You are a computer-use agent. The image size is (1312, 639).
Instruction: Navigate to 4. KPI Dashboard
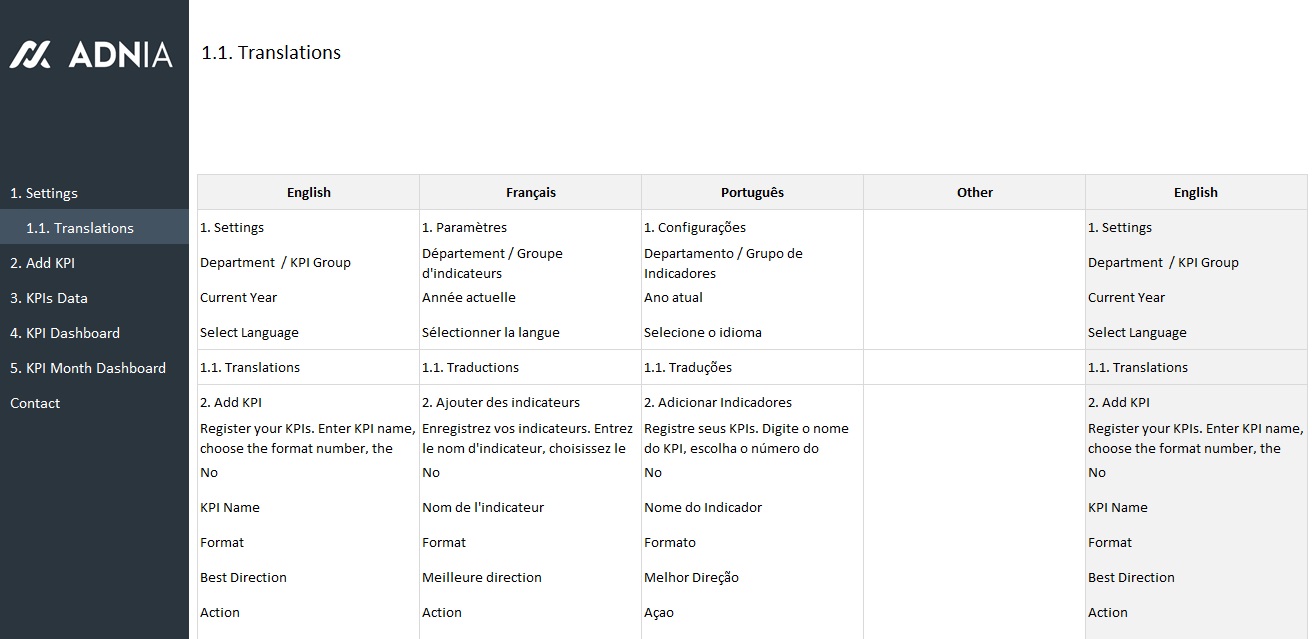pyautogui.click(x=65, y=333)
